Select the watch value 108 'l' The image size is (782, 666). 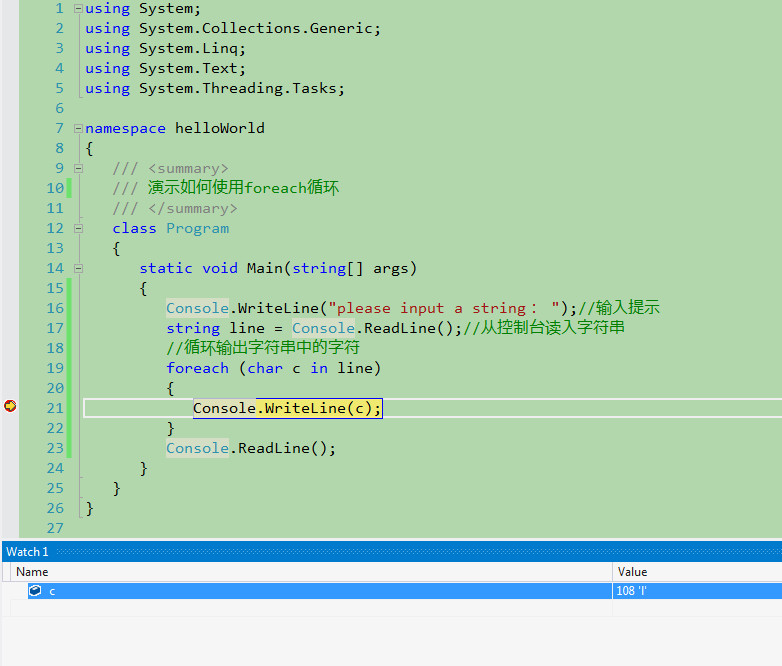(631, 591)
